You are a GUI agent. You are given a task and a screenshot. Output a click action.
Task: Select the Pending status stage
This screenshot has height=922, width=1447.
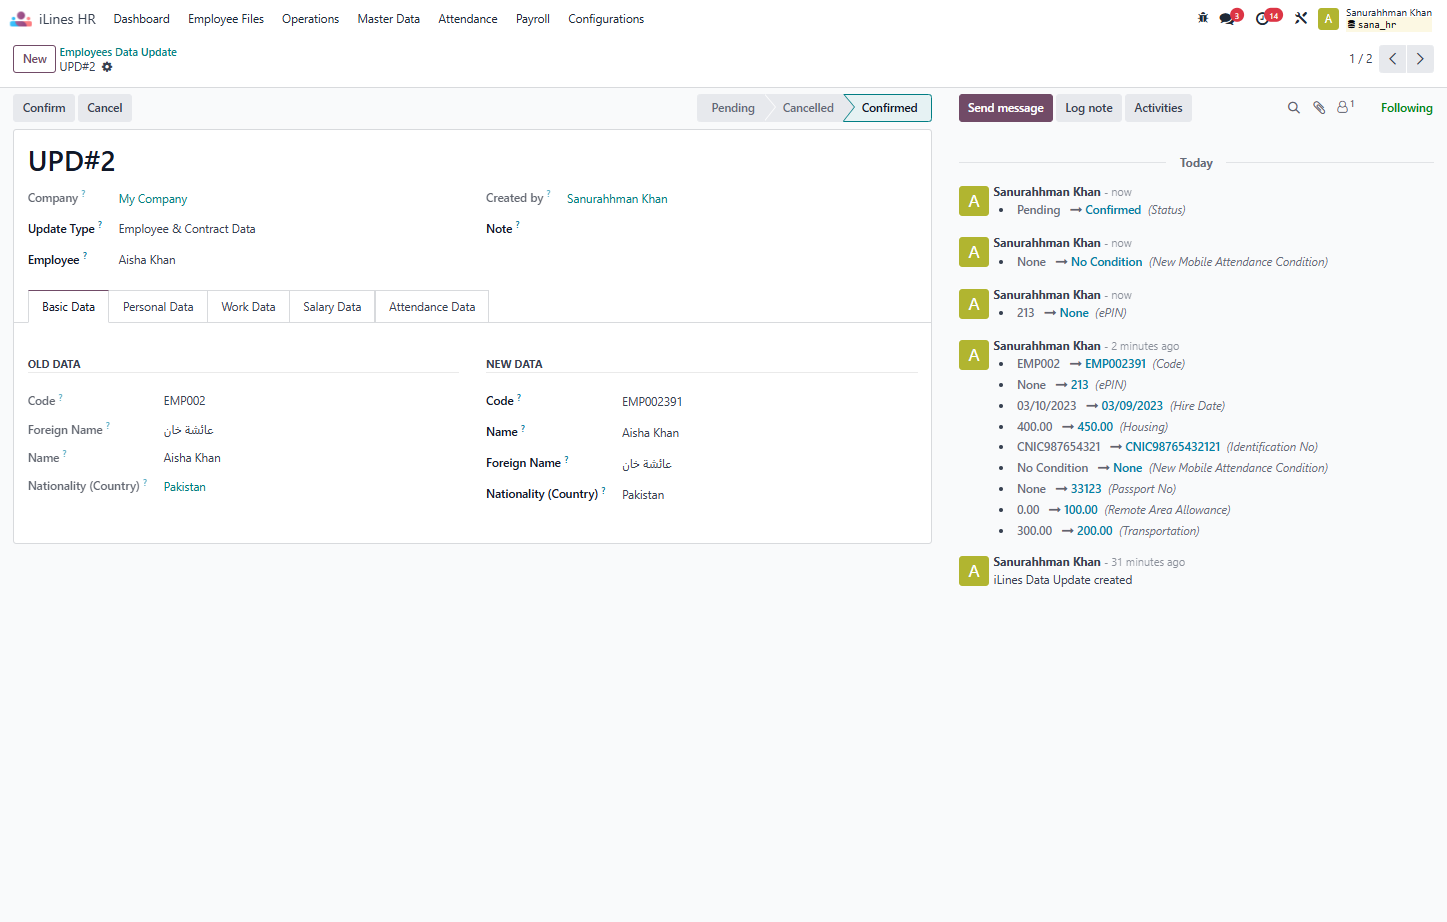(733, 108)
